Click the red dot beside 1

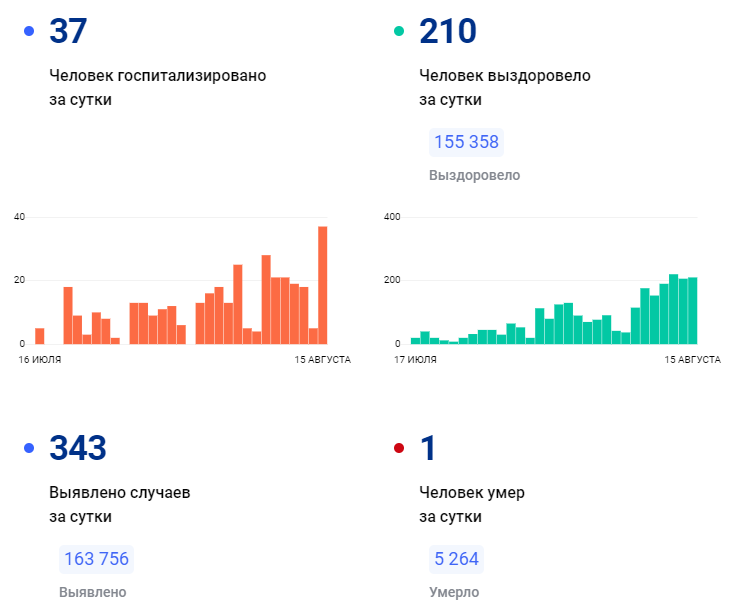tap(399, 448)
